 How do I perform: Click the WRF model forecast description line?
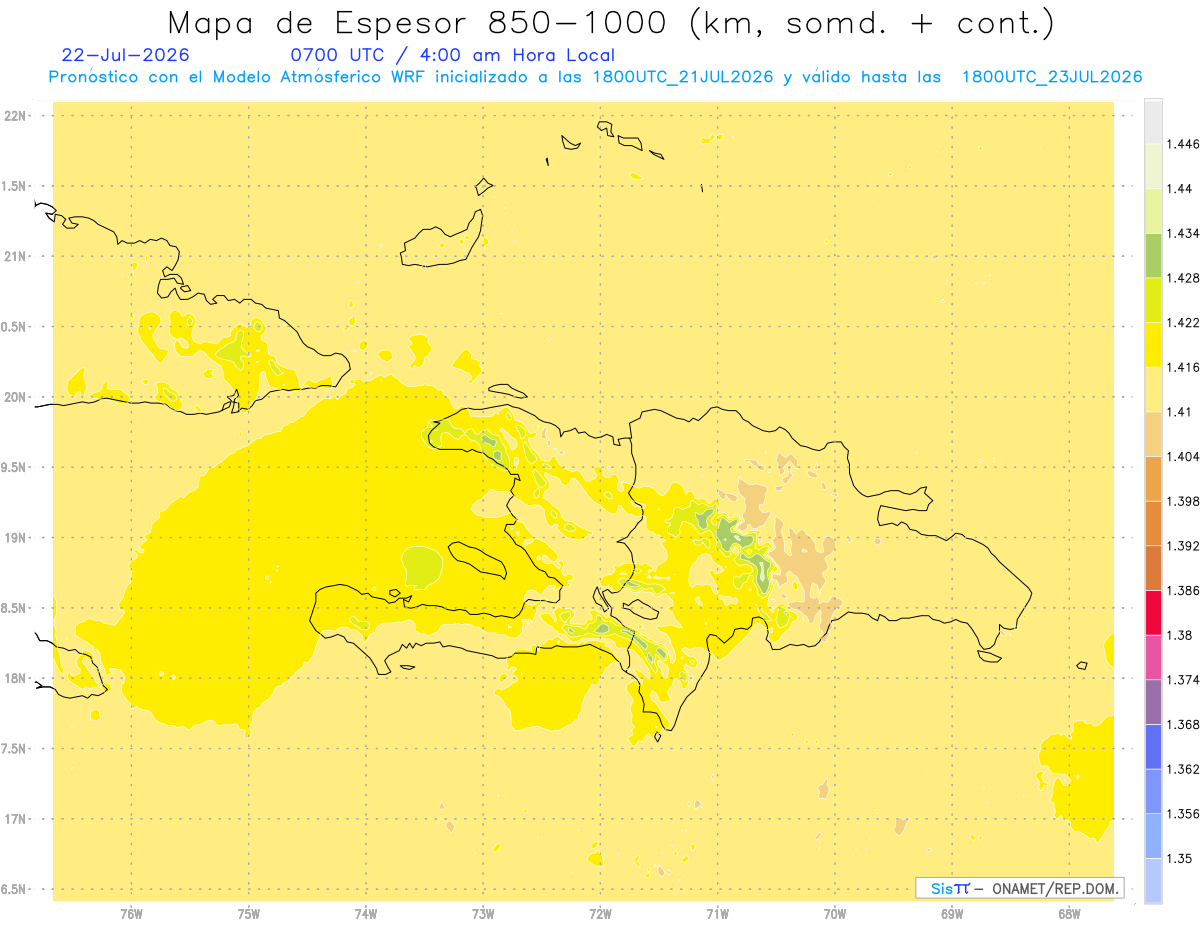(x=595, y=77)
